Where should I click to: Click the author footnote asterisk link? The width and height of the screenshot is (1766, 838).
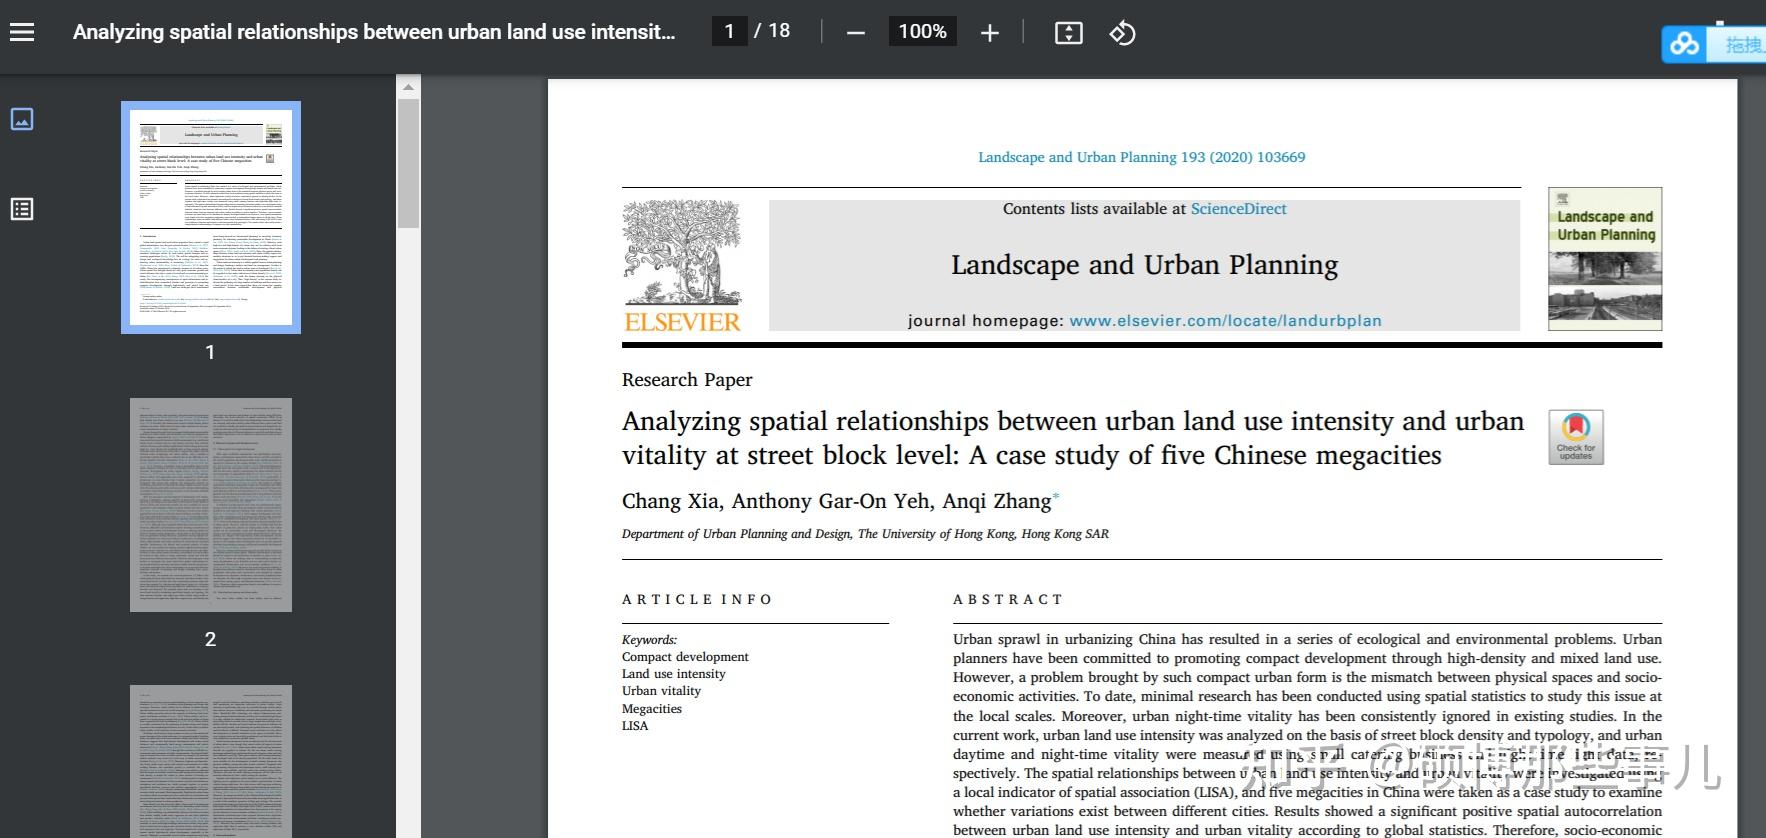[x=1056, y=497]
